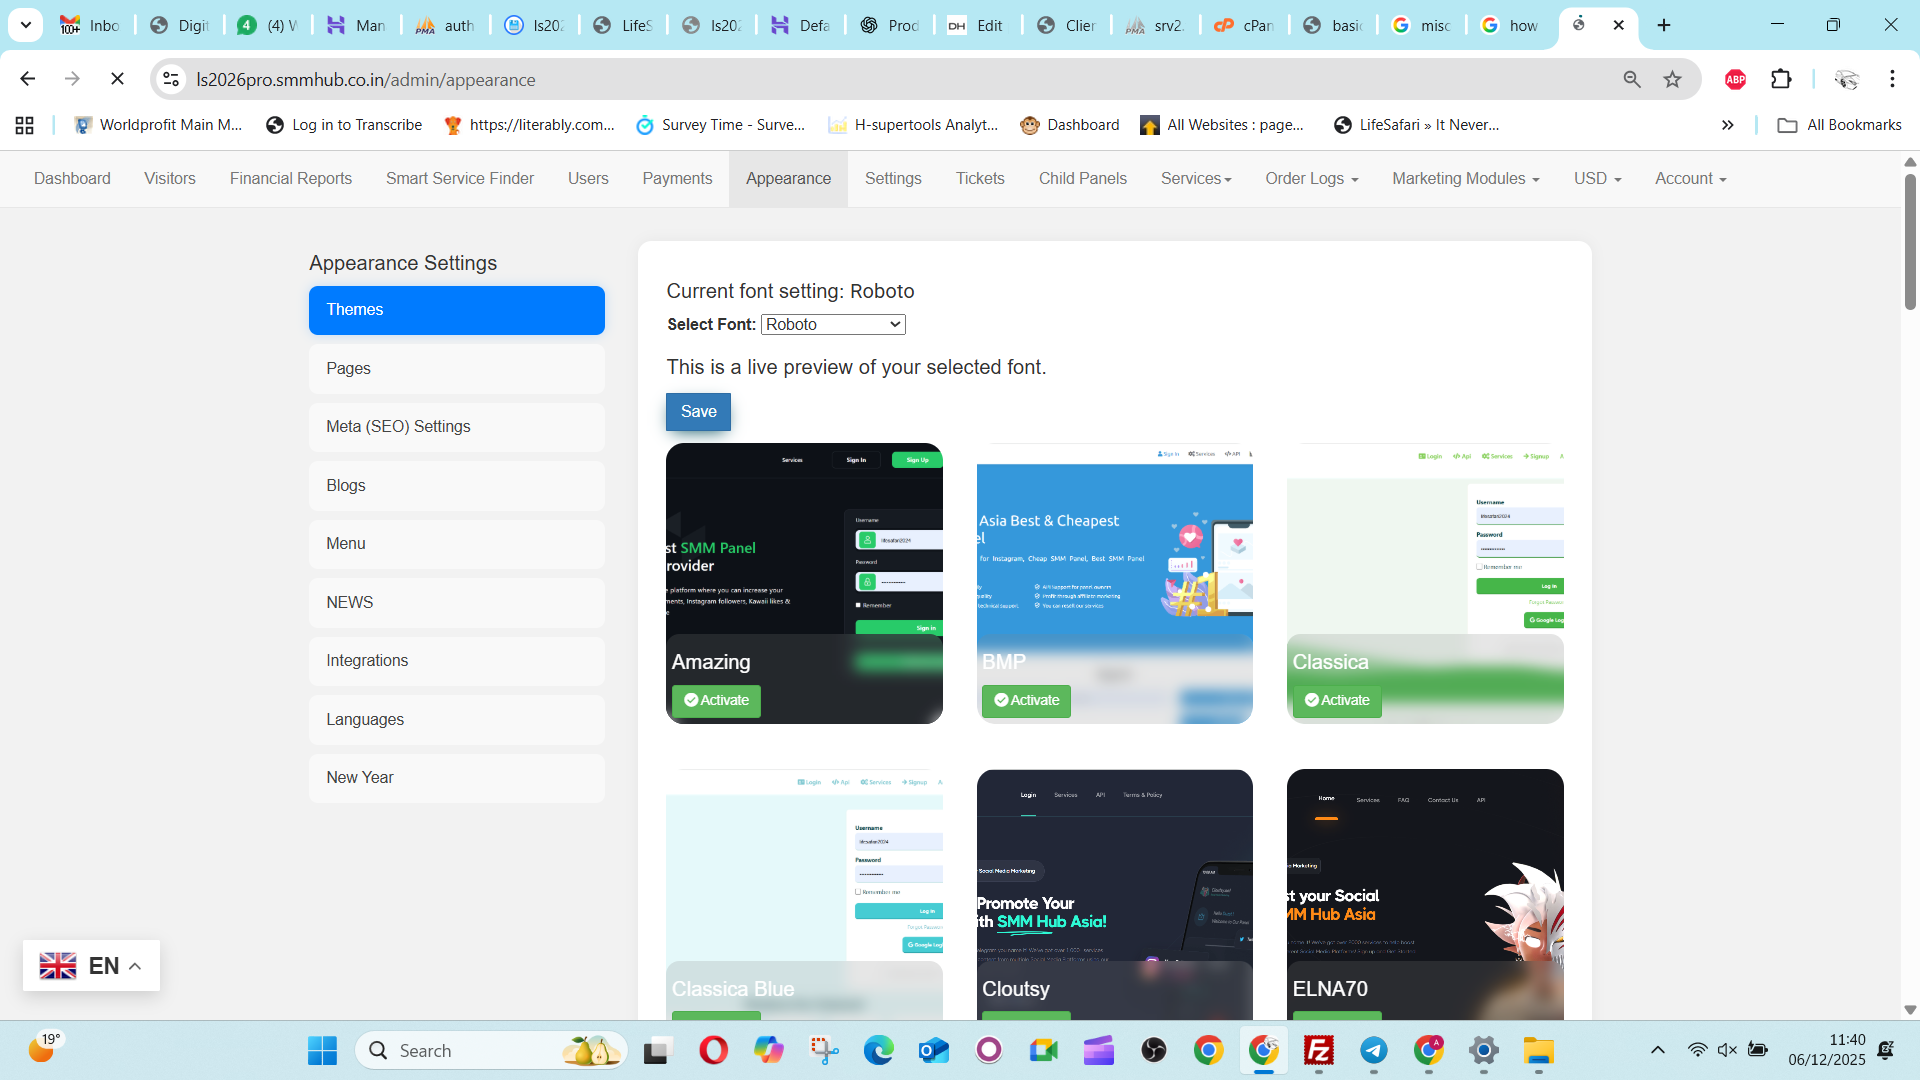Image resolution: width=1920 pixels, height=1080 pixels.
Task: Bookmark this page with the star icon
Action: [1672, 79]
